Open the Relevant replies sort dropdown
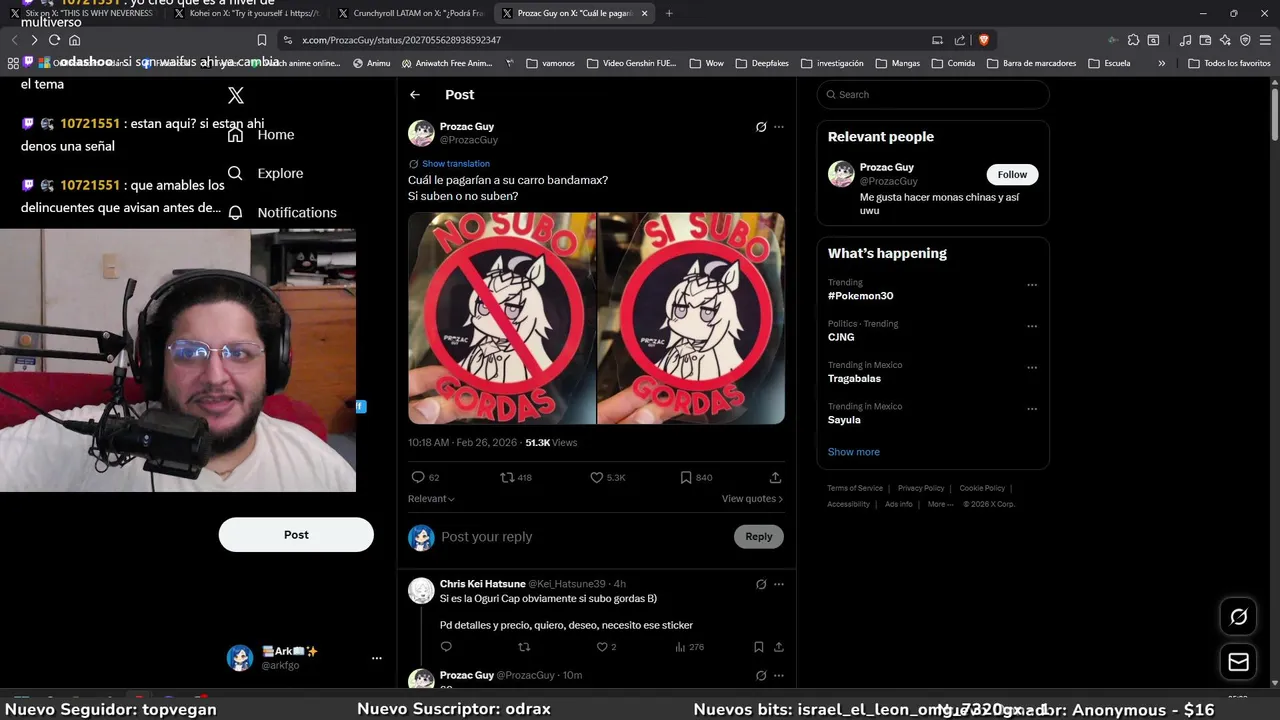 (431, 499)
